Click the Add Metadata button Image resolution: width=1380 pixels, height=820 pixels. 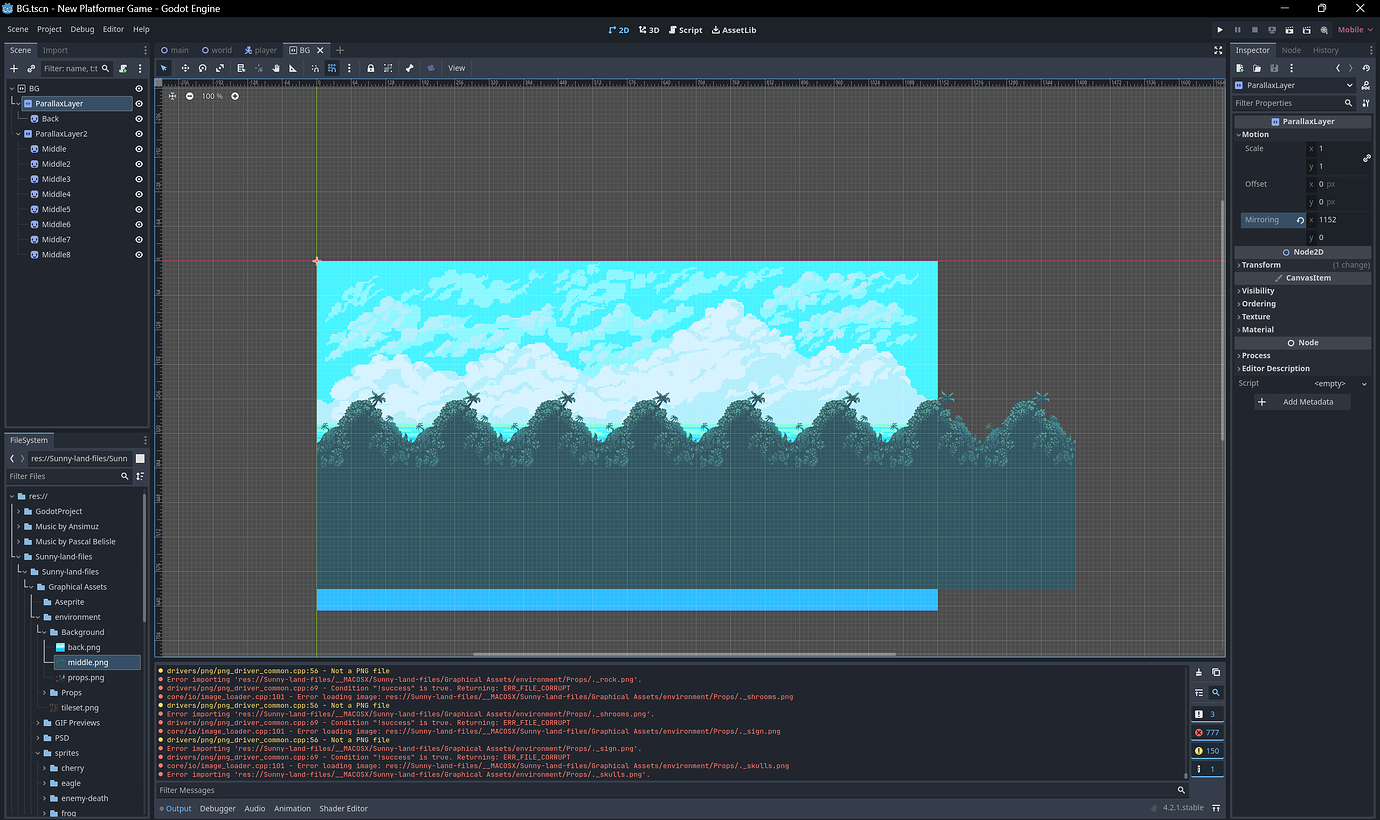click(1302, 401)
